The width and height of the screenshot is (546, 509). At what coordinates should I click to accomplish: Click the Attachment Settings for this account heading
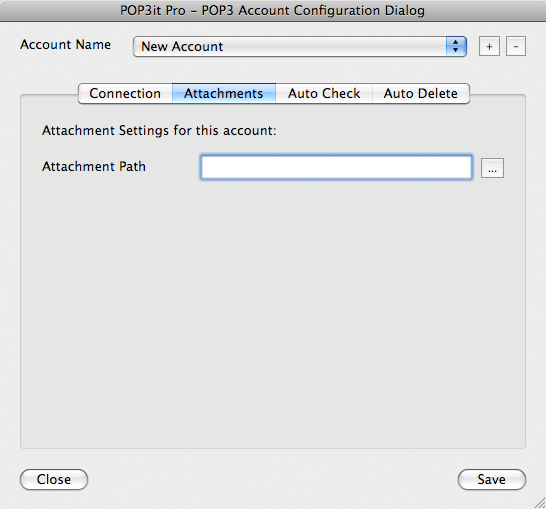pos(159,131)
